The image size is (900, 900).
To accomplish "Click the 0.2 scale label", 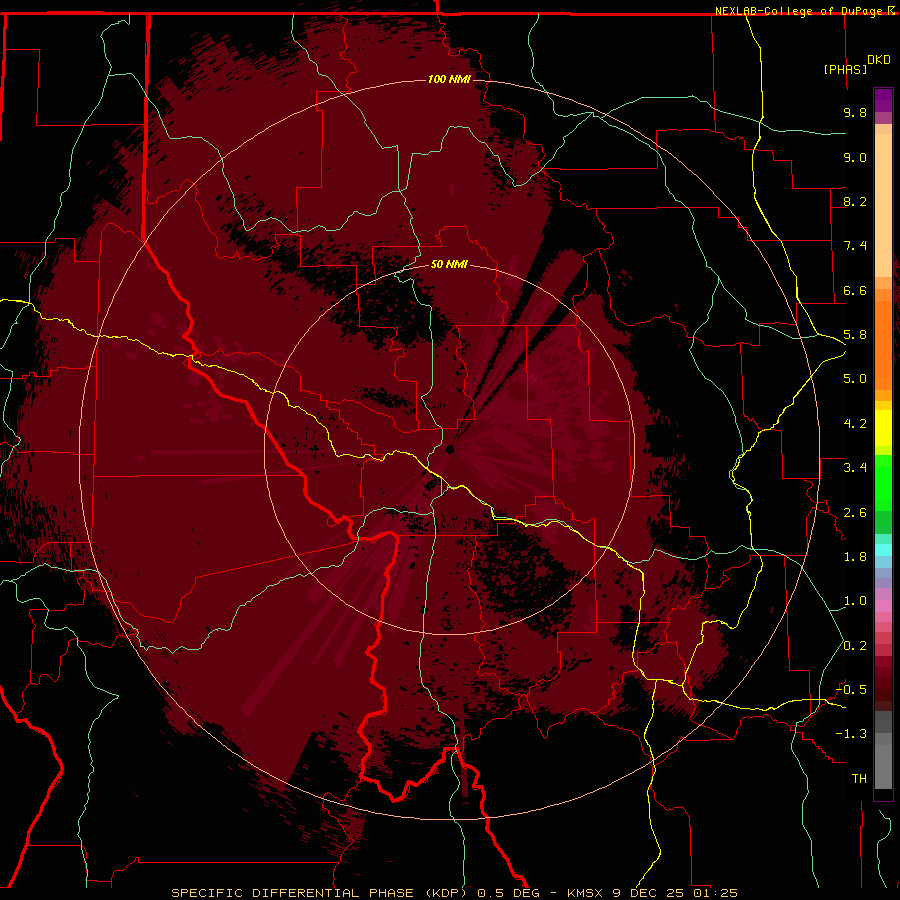I will [x=855, y=646].
